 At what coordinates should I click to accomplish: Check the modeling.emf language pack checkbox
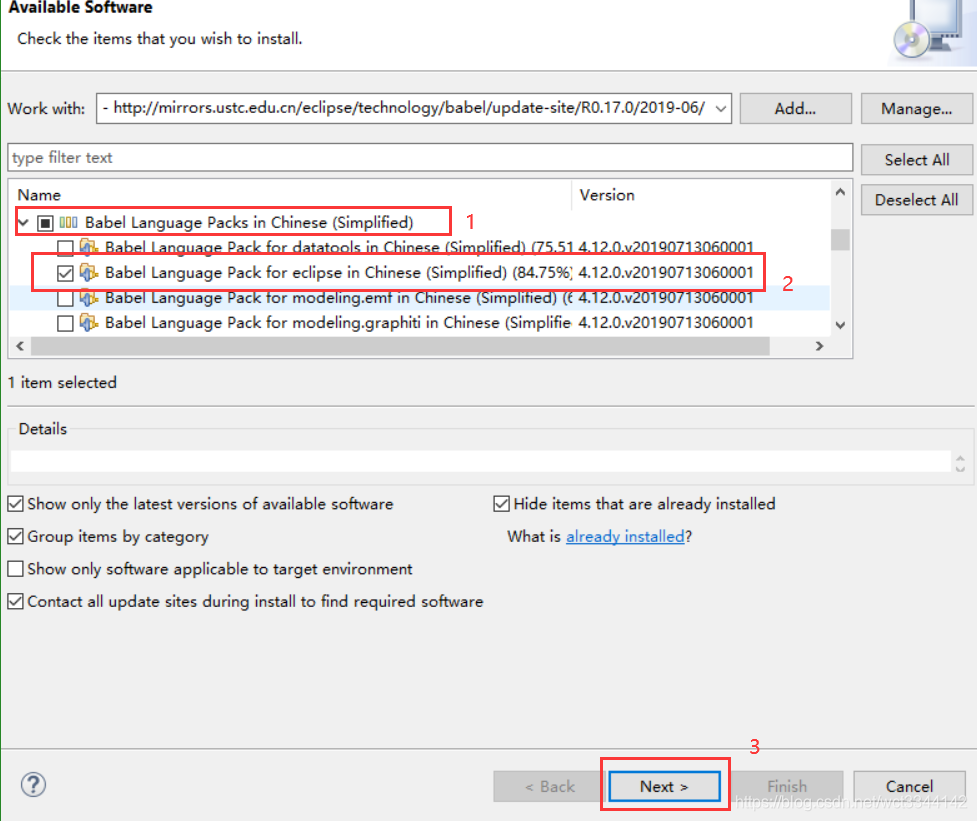tap(65, 298)
